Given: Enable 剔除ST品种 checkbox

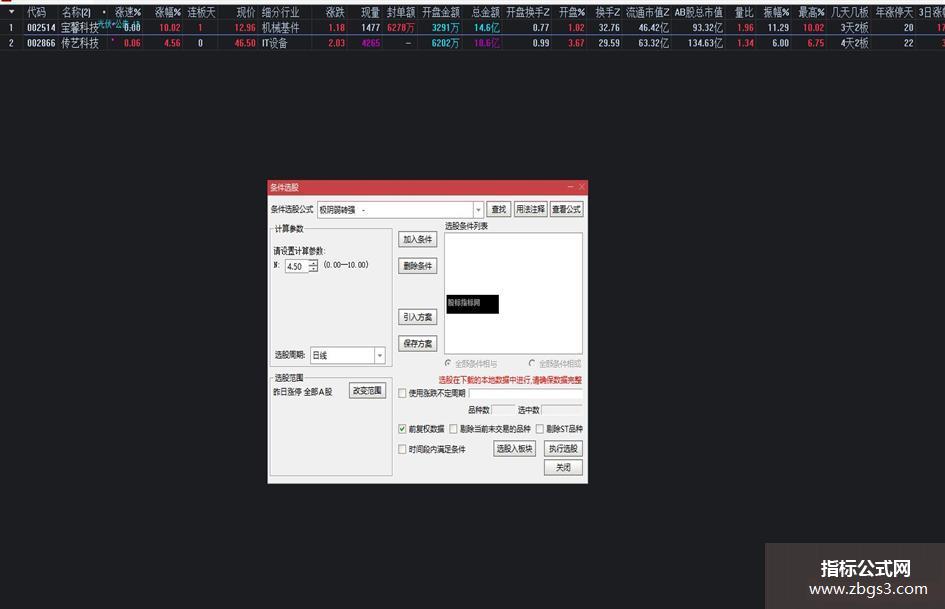Looking at the screenshot, I should click(540, 429).
